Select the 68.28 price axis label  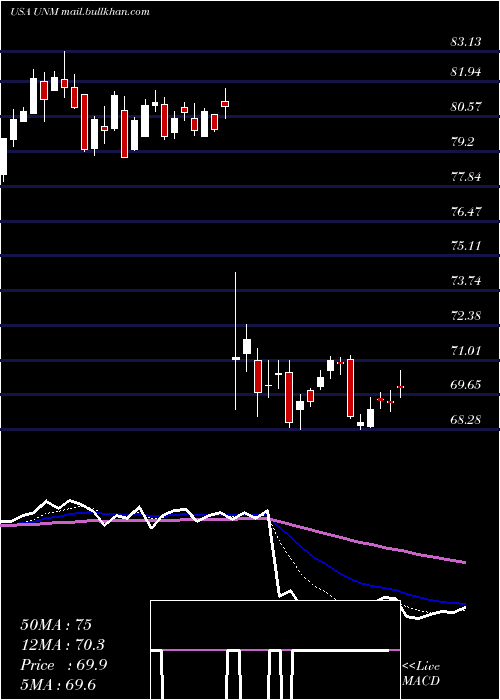pyautogui.click(x=466, y=420)
